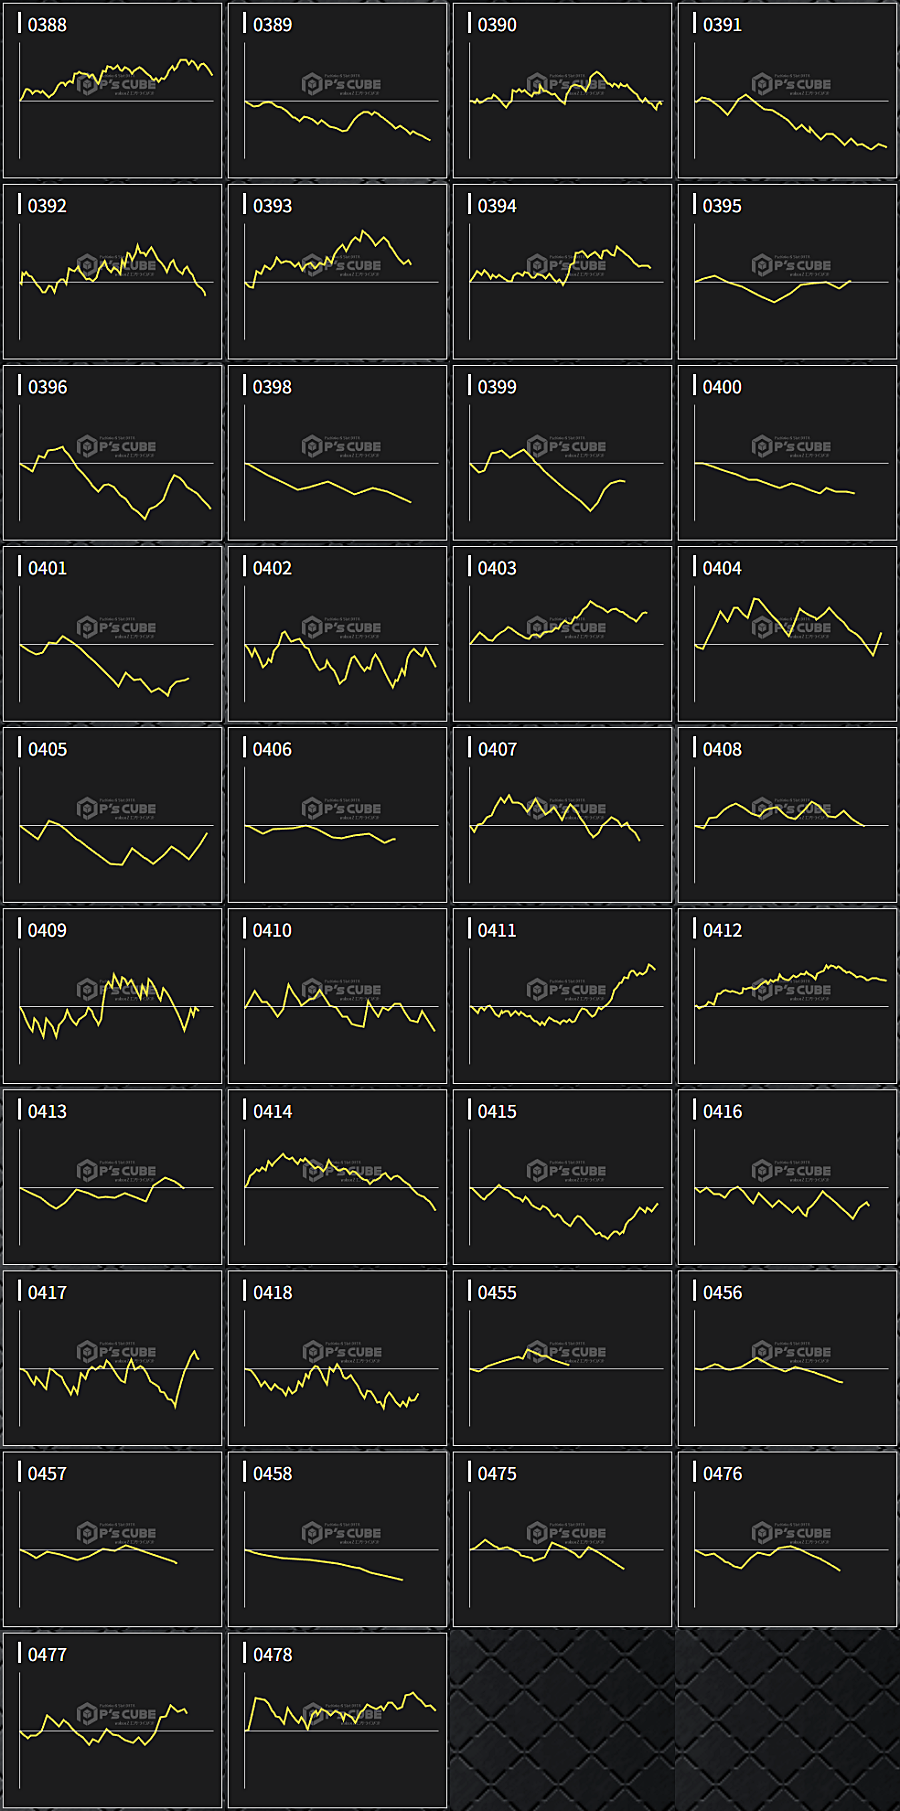Open the 0455 graph thumbnail
This screenshot has width=900, height=1811.
click(x=562, y=1358)
